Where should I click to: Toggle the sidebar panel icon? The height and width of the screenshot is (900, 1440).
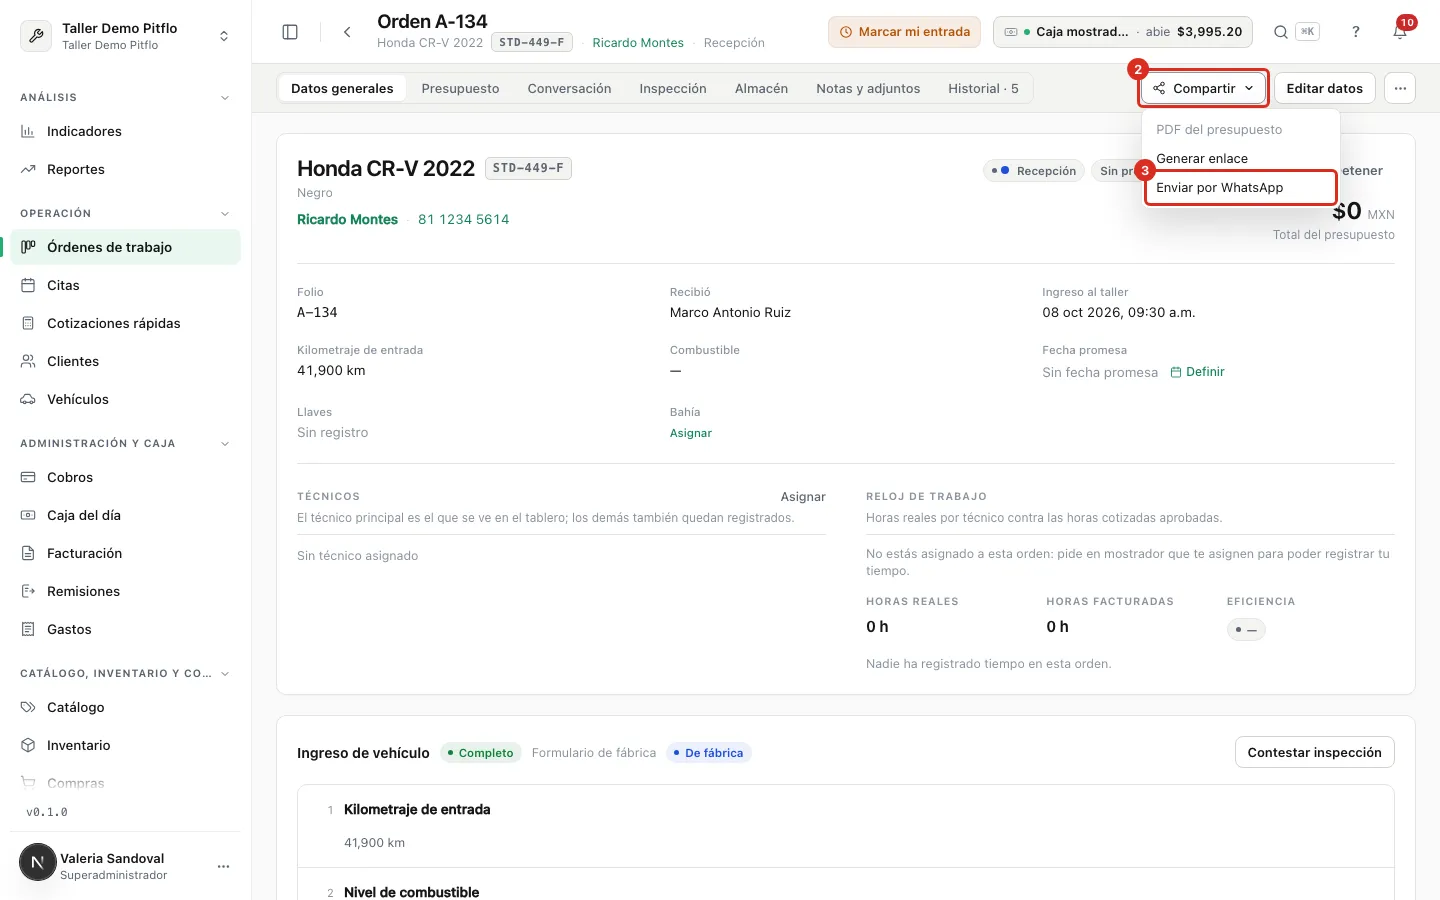[x=290, y=32]
